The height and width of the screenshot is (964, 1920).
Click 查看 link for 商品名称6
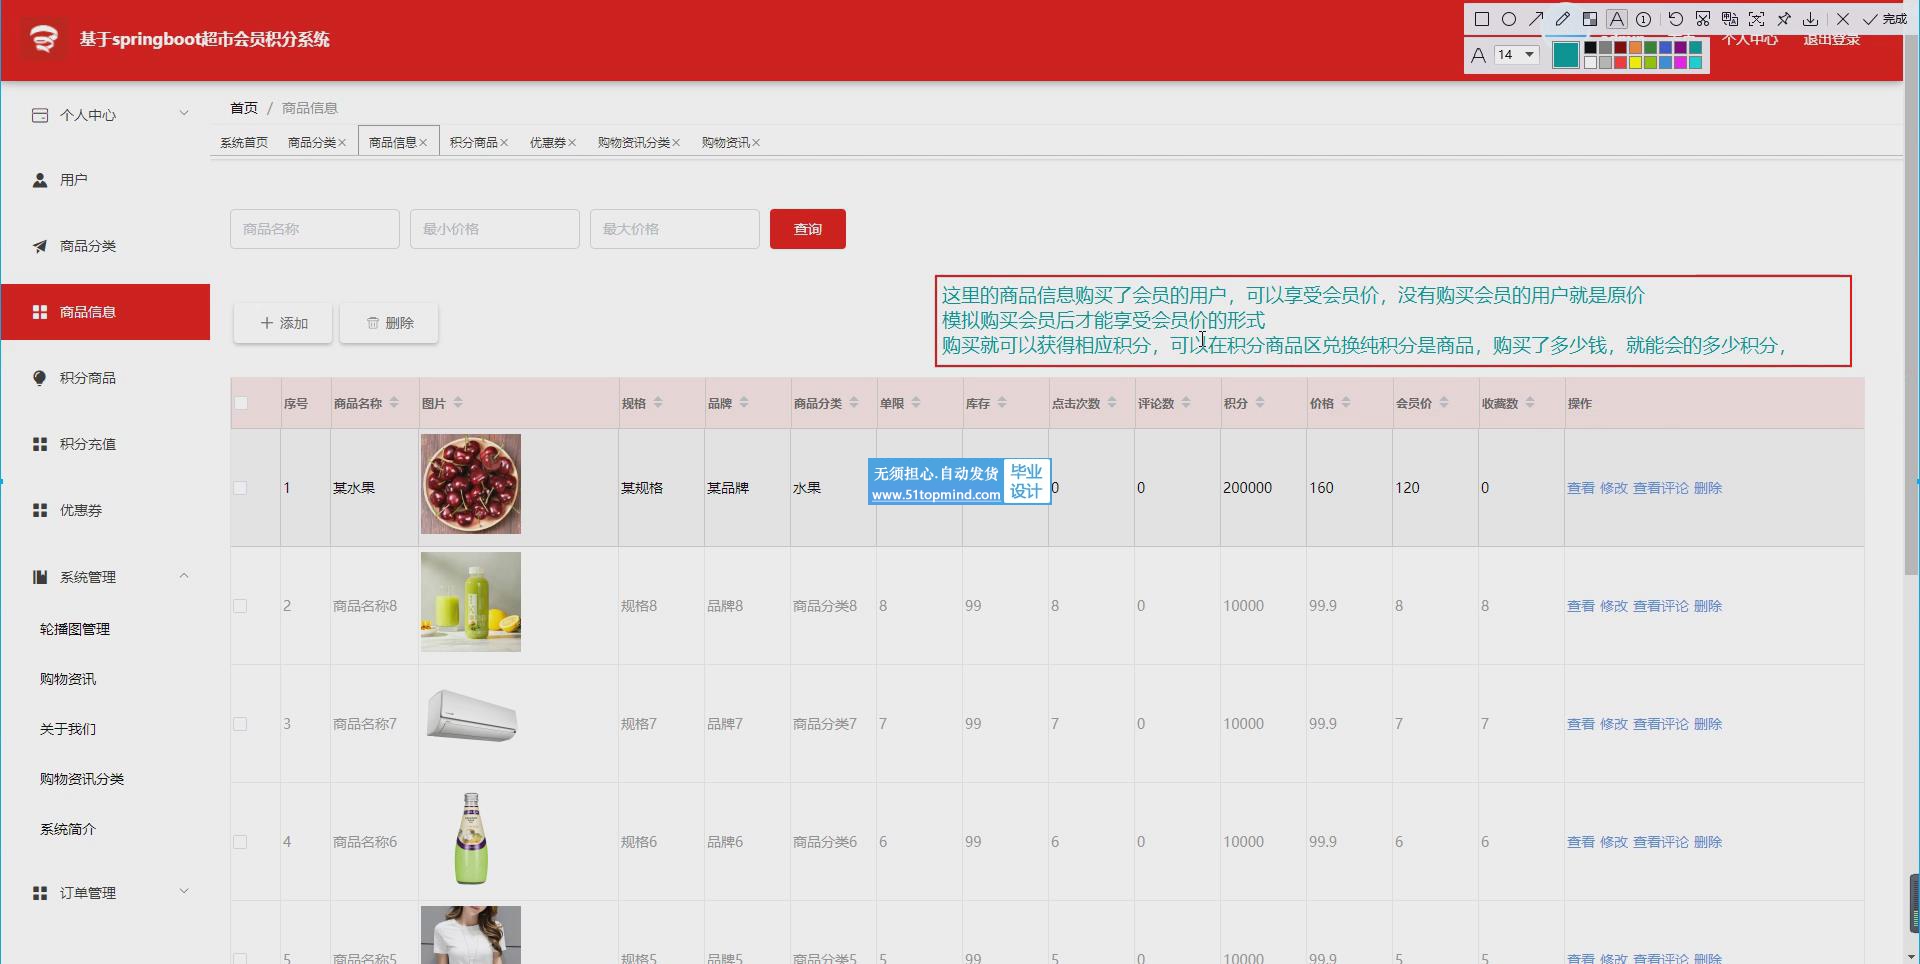click(x=1581, y=842)
